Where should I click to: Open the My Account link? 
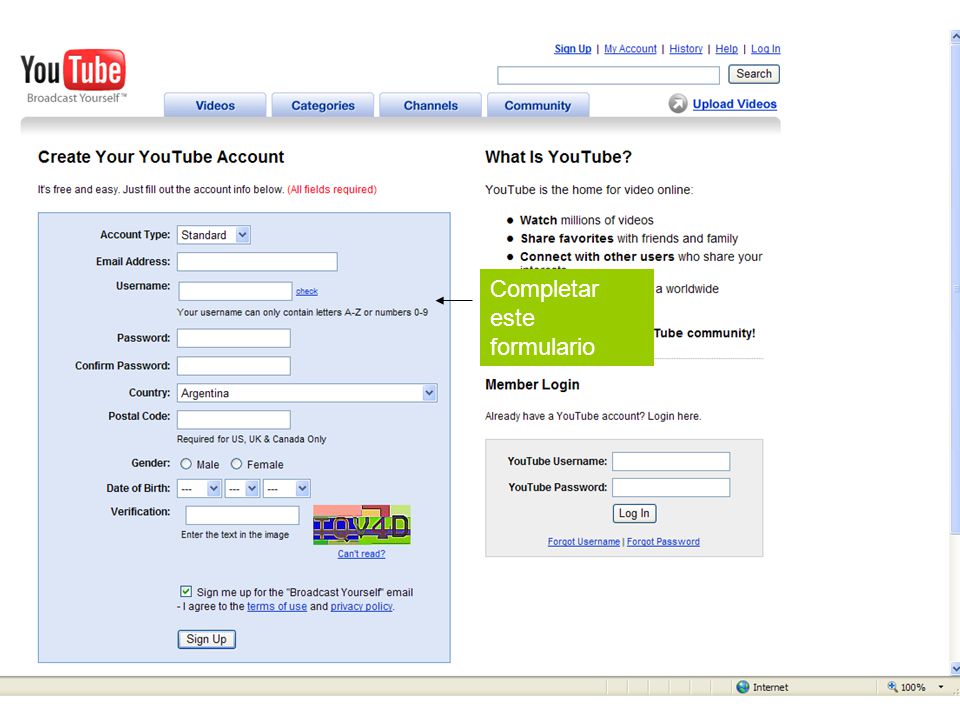coord(630,49)
